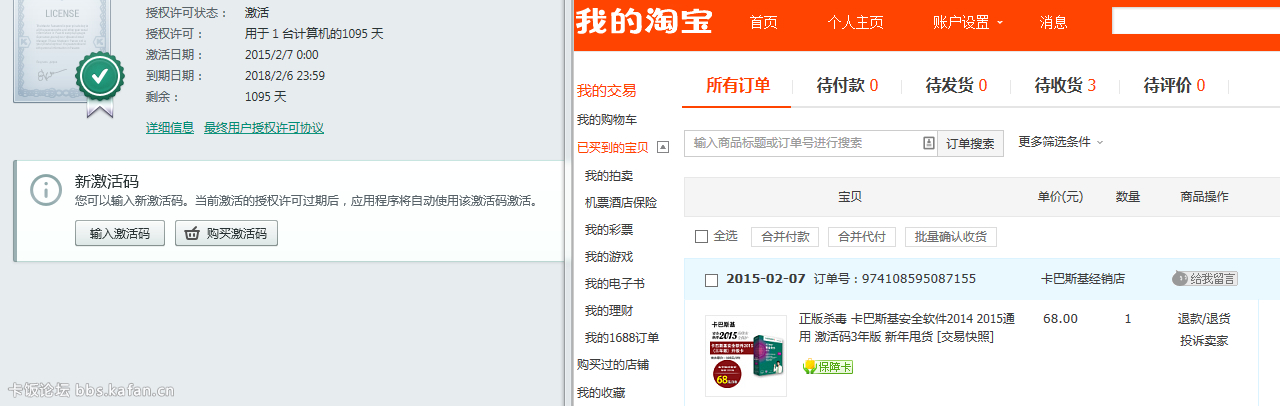
Task: Open 我的收藏 in sidebar
Action: (601, 392)
